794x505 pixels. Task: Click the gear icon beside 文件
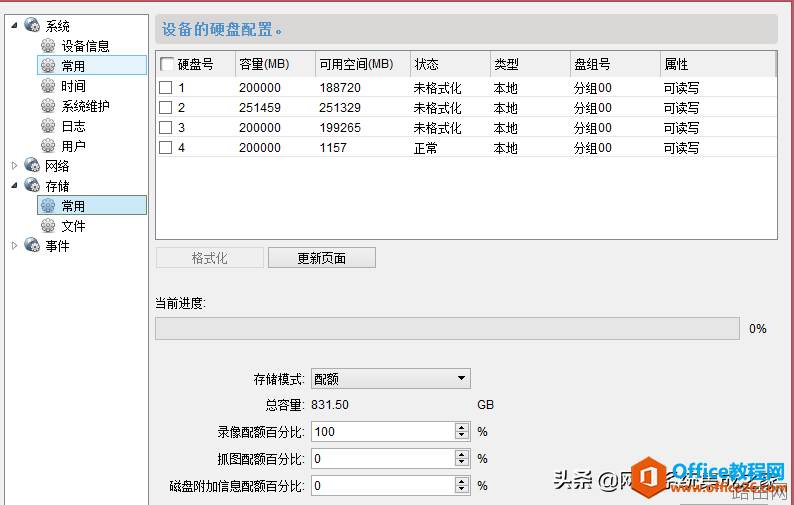[48, 225]
